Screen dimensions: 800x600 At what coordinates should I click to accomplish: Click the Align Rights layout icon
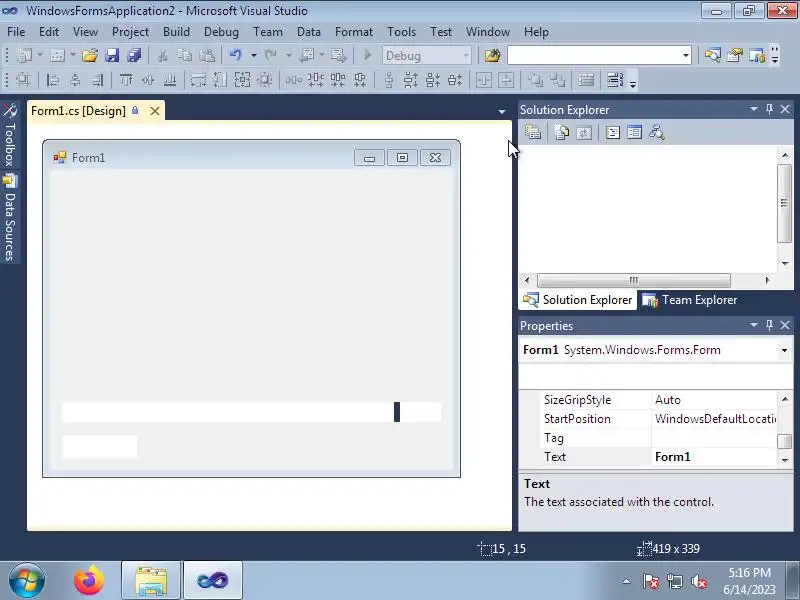97,80
